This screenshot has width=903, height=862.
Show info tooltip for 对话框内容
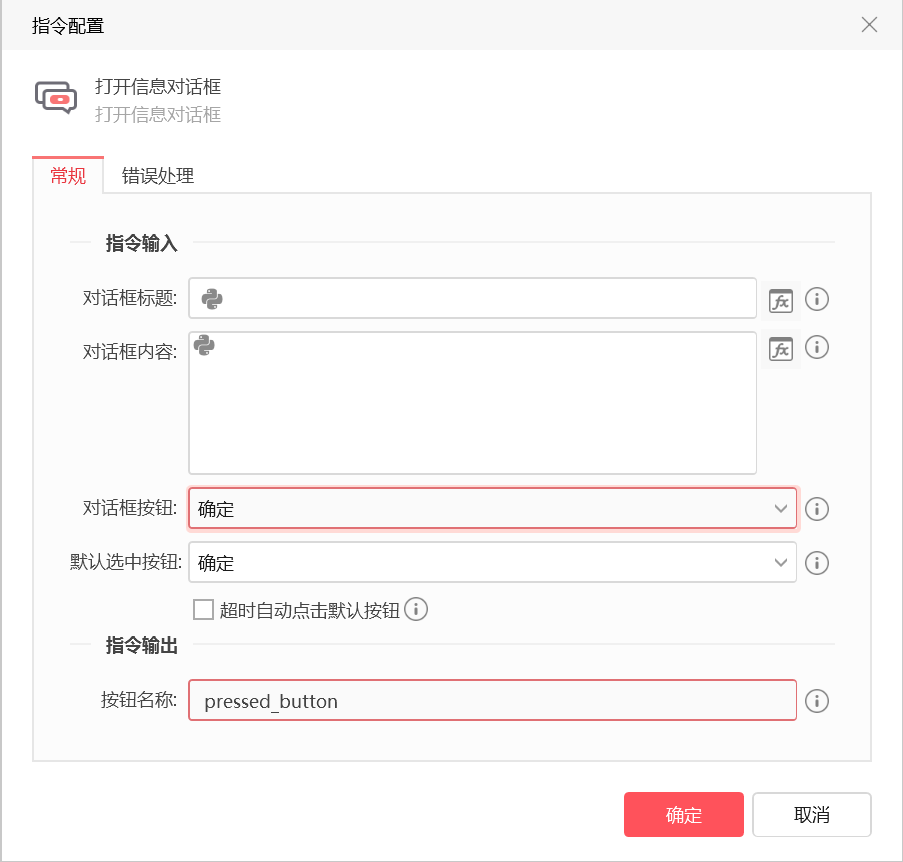(x=817, y=347)
